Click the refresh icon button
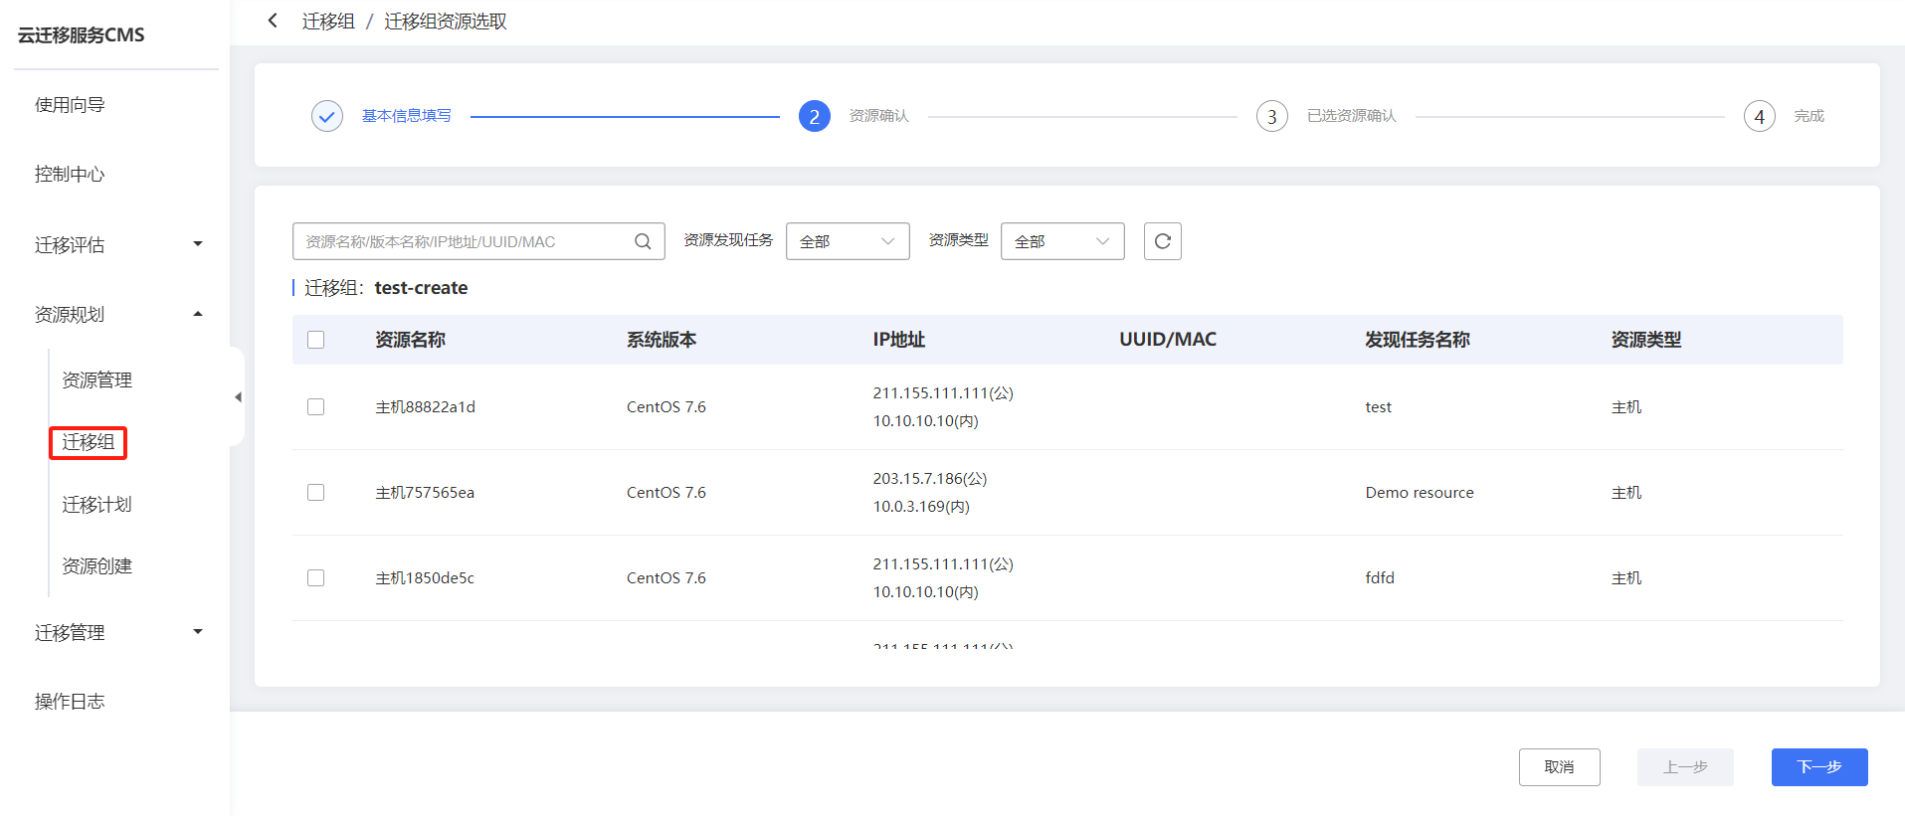The width and height of the screenshot is (1905, 816). 1162,241
